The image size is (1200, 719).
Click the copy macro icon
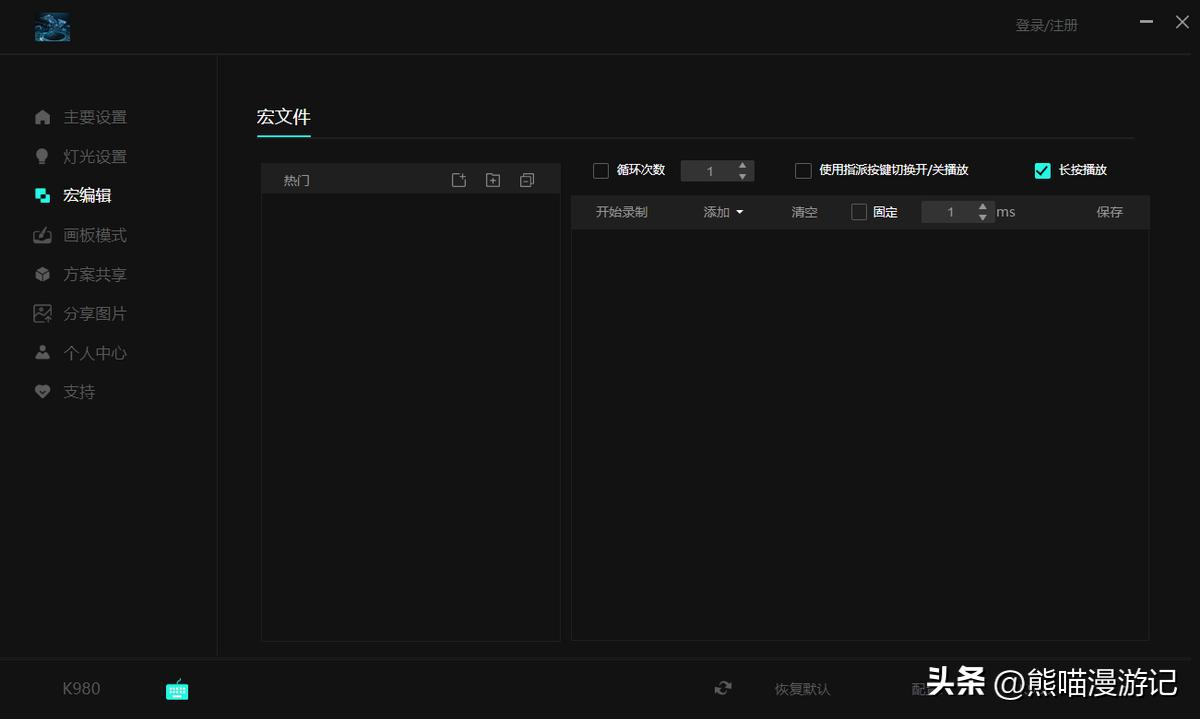[527, 179]
